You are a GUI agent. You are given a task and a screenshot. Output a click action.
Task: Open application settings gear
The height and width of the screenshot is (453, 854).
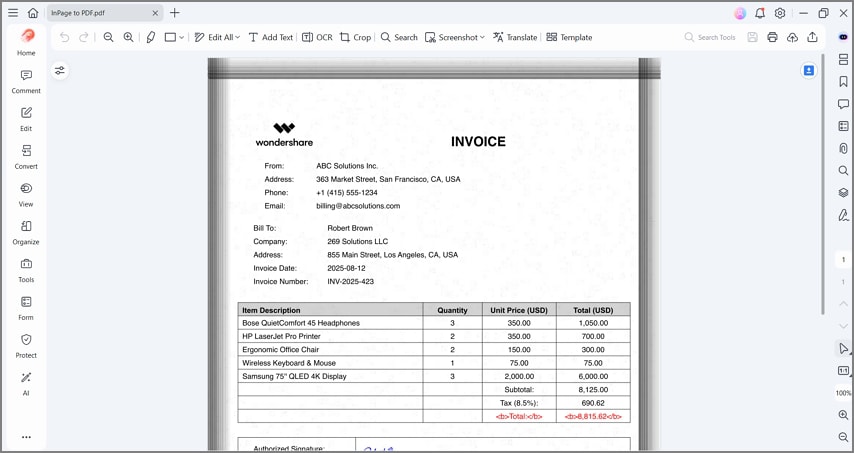pos(780,13)
